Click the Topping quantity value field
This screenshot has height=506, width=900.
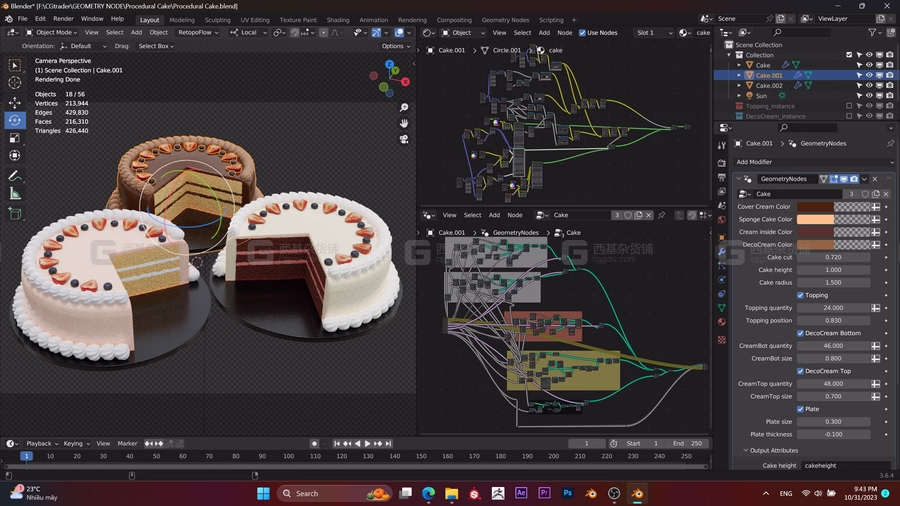[833, 308]
